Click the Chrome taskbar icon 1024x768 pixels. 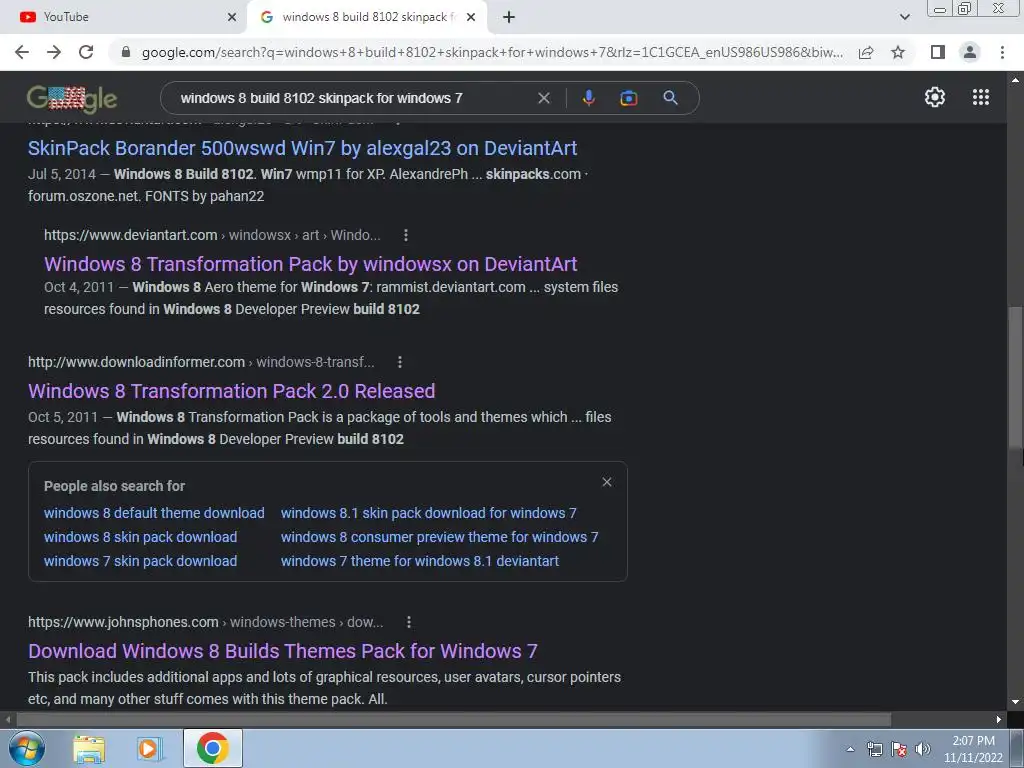pos(212,748)
